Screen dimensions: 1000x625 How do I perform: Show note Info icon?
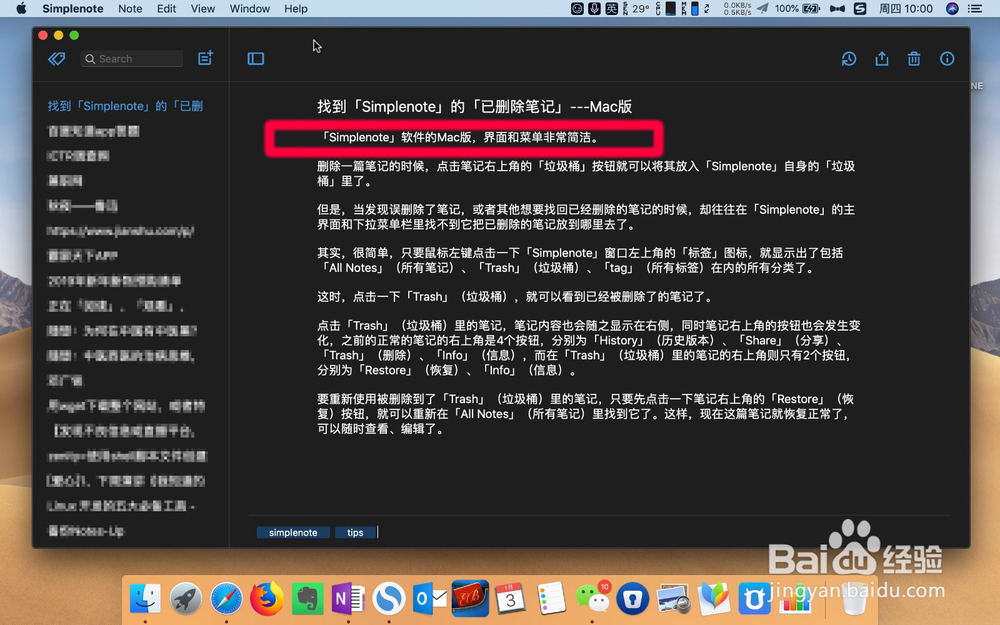[x=947, y=59]
